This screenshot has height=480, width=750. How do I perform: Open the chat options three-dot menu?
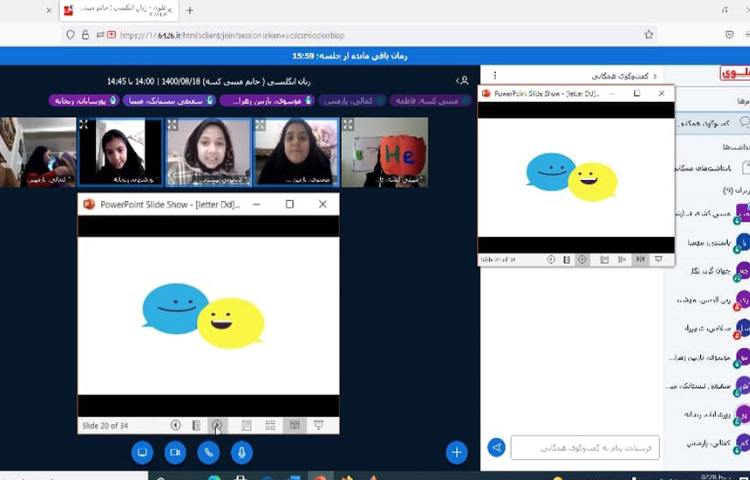494,75
